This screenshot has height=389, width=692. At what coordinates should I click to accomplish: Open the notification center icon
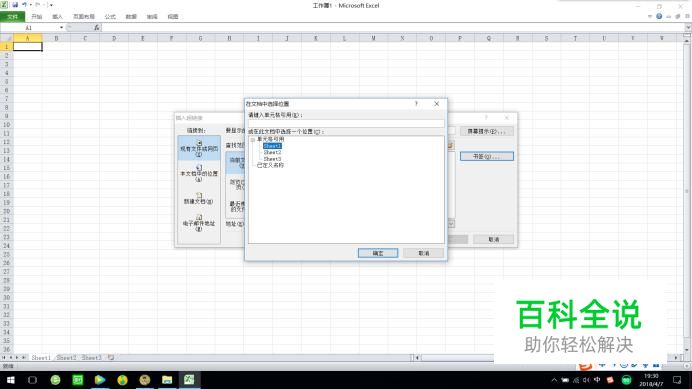click(677, 380)
